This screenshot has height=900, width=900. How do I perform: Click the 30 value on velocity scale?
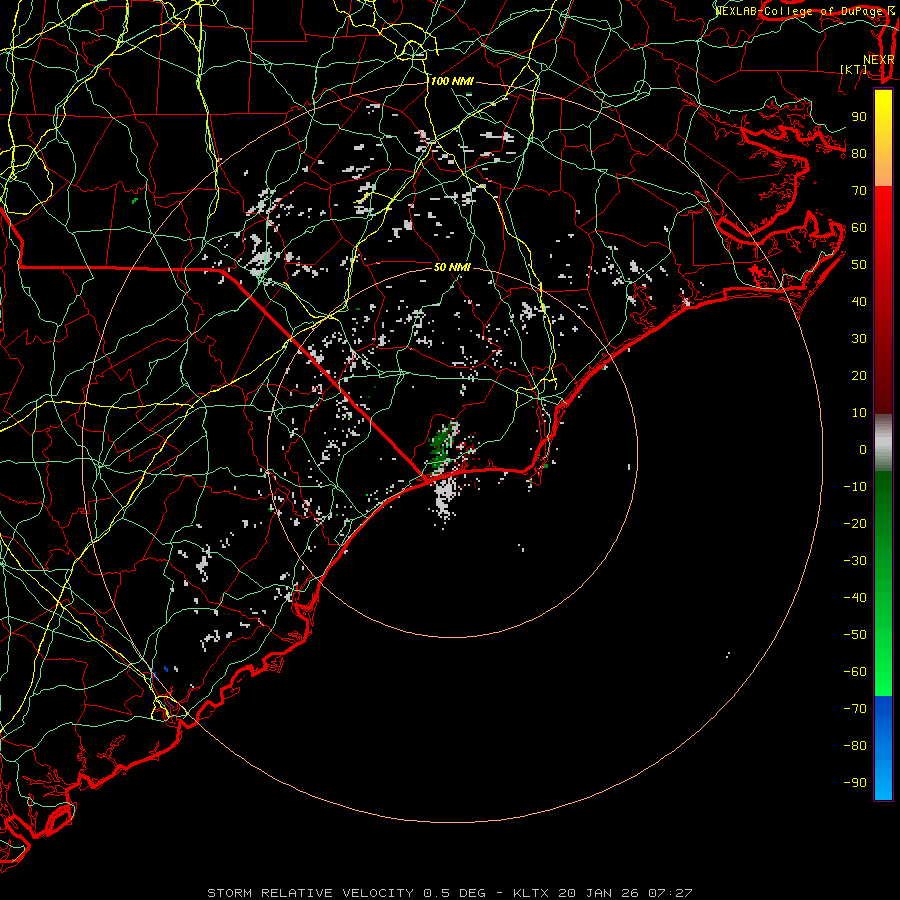(859, 339)
